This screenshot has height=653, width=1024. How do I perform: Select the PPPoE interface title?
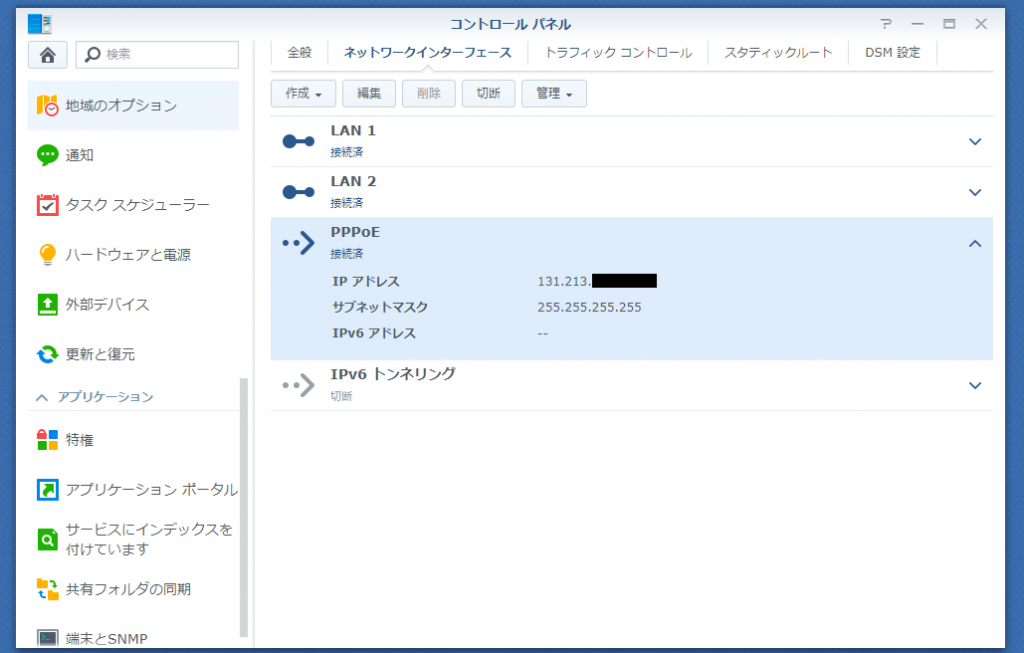[x=355, y=232]
